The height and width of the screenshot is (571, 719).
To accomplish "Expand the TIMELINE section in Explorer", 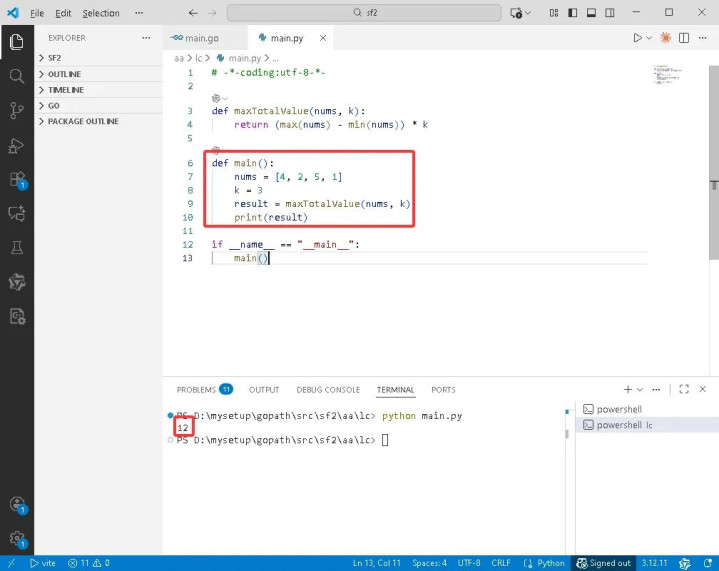I will (66, 90).
